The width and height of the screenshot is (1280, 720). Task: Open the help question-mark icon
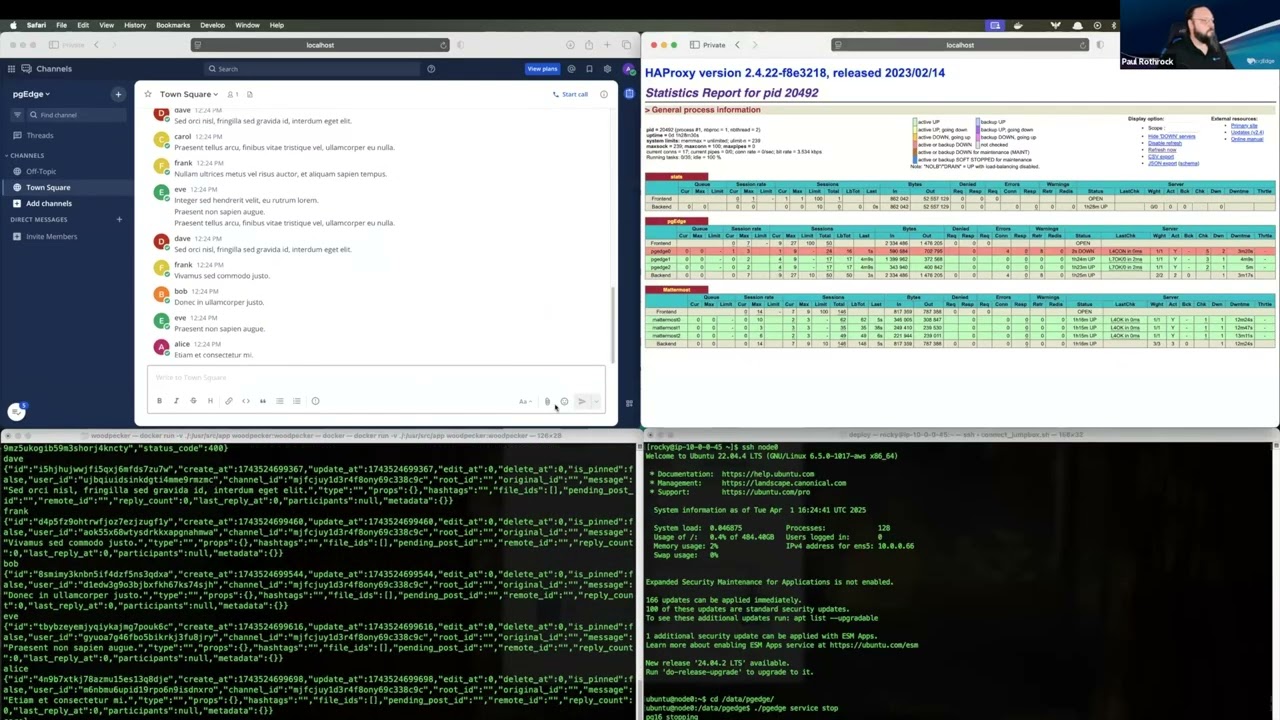point(431,69)
